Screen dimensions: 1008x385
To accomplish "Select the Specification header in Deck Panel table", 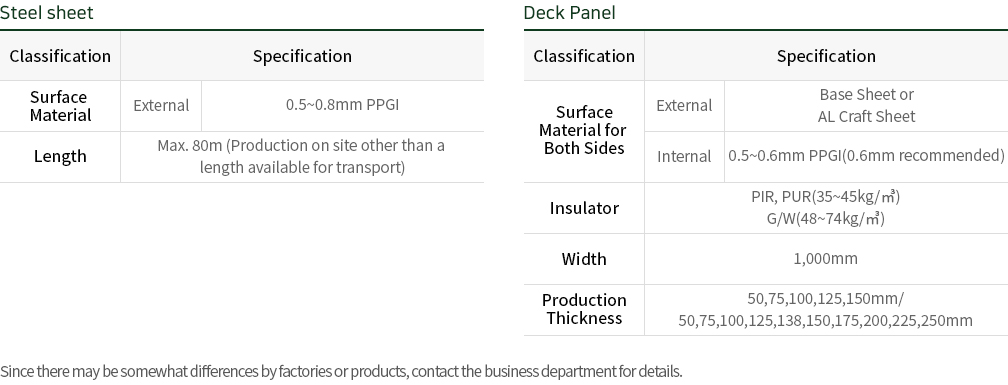I will [x=826, y=56].
